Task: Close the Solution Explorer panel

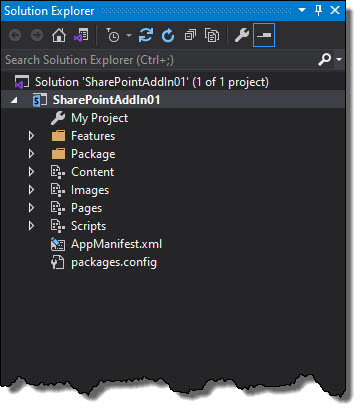Action: (335, 10)
